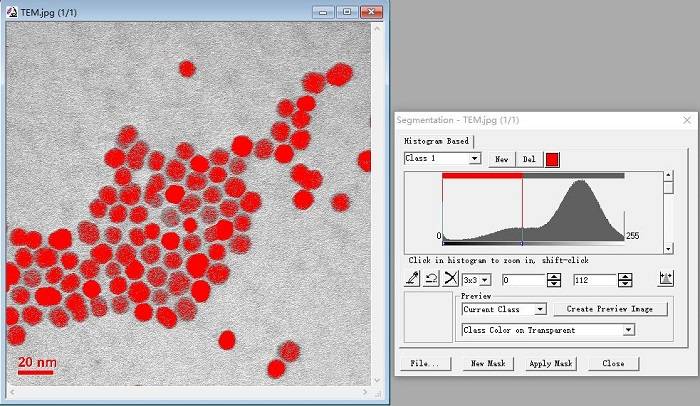The width and height of the screenshot is (700, 406).
Task: Switch to the Histogram Based tab
Action: (436, 141)
